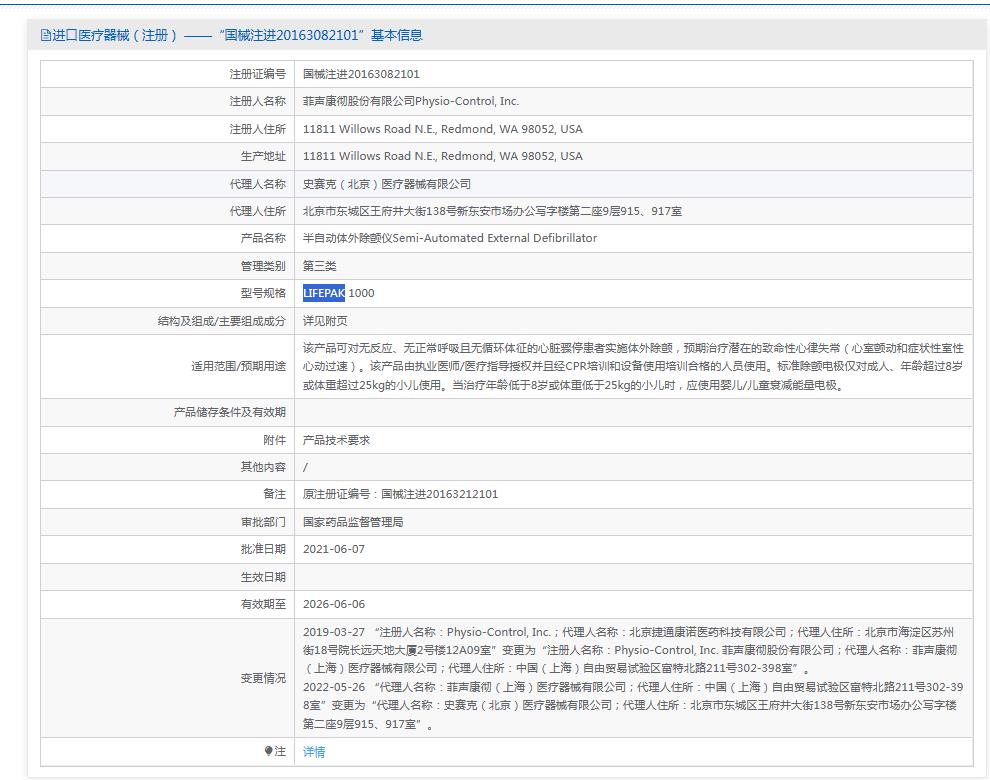The width and height of the screenshot is (990, 780).
Task: Click the 结构及组成/主要组成成分 label
Action: [x=222, y=321]
